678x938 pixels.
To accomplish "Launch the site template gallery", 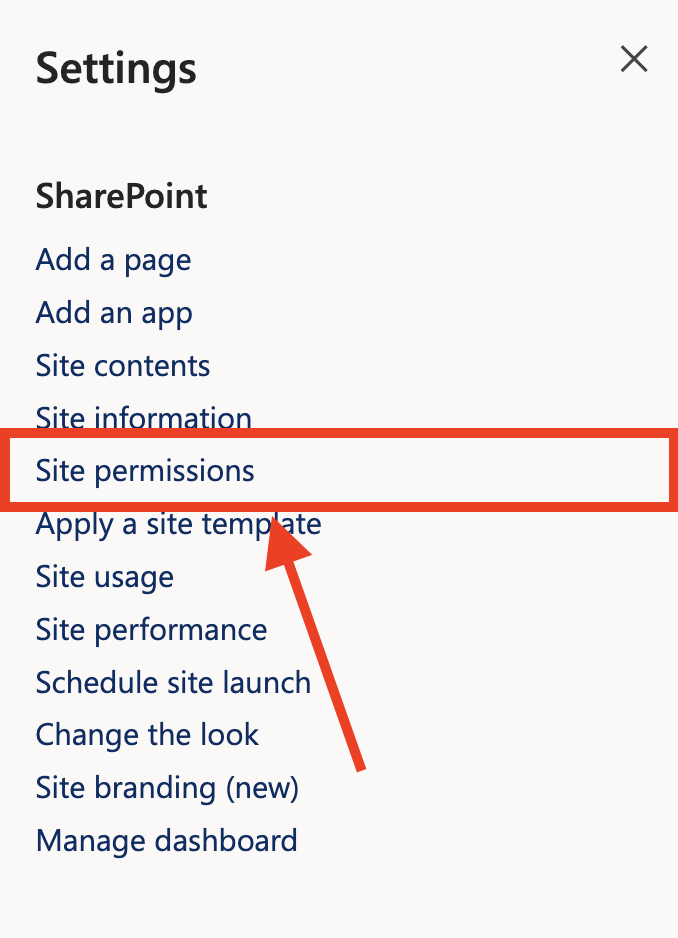I will (x=178, y=523).
